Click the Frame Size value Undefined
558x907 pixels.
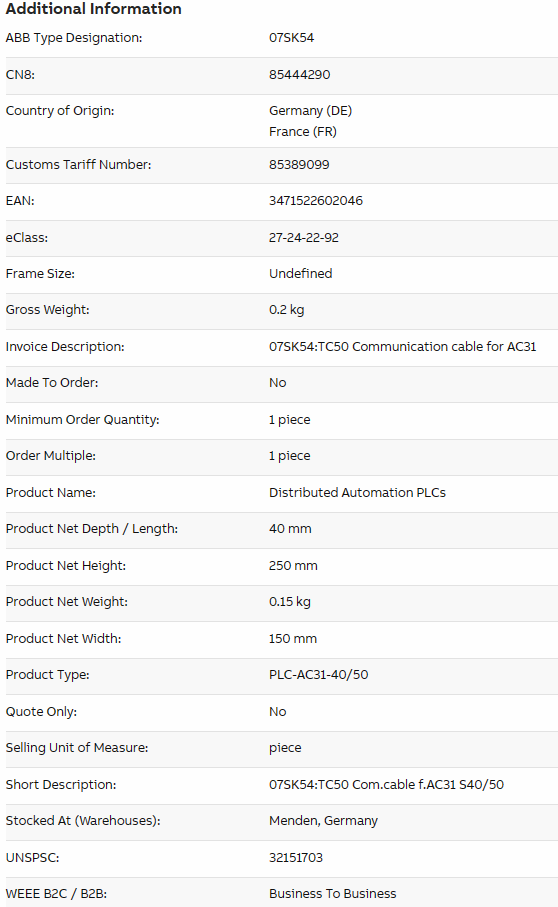tap(301, 274)
